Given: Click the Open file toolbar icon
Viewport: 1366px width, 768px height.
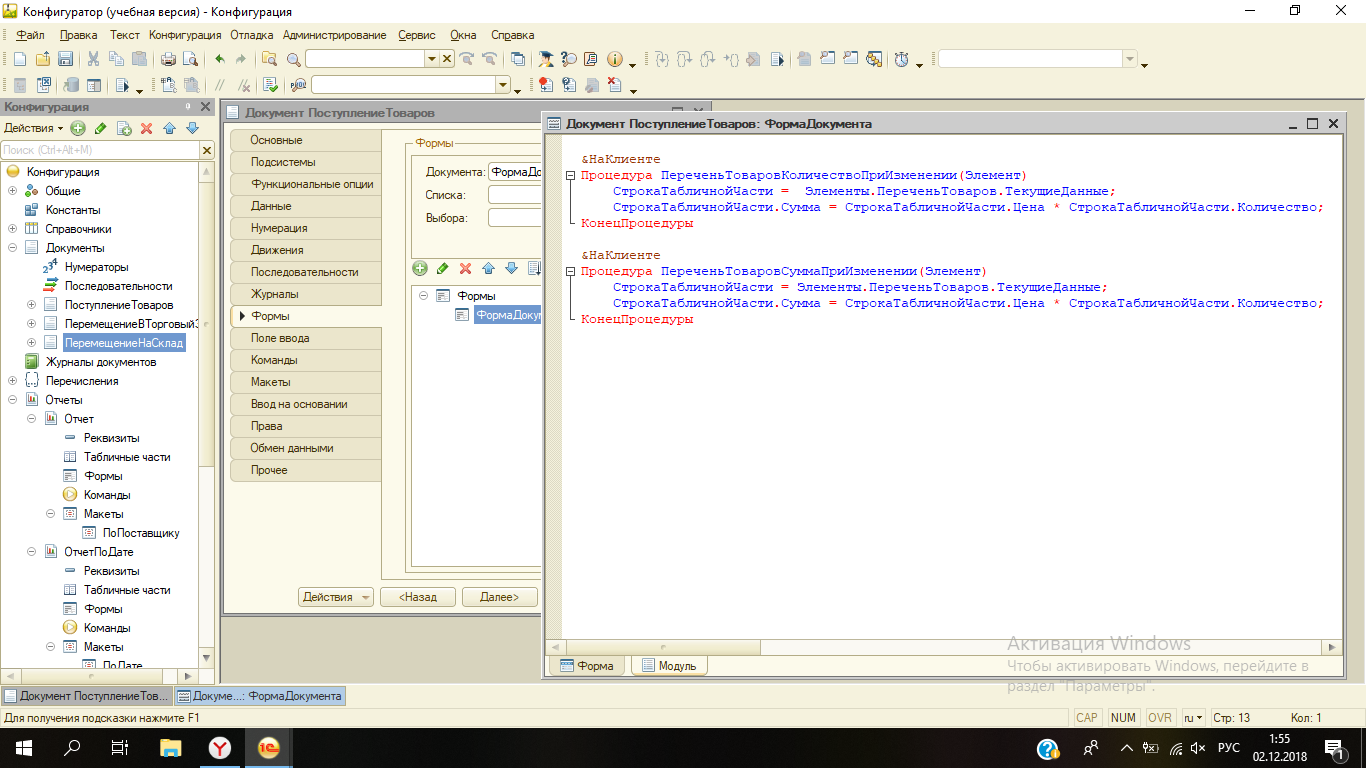Looking at the screenshot, I should pyautogui.click(x=44, y=59).
